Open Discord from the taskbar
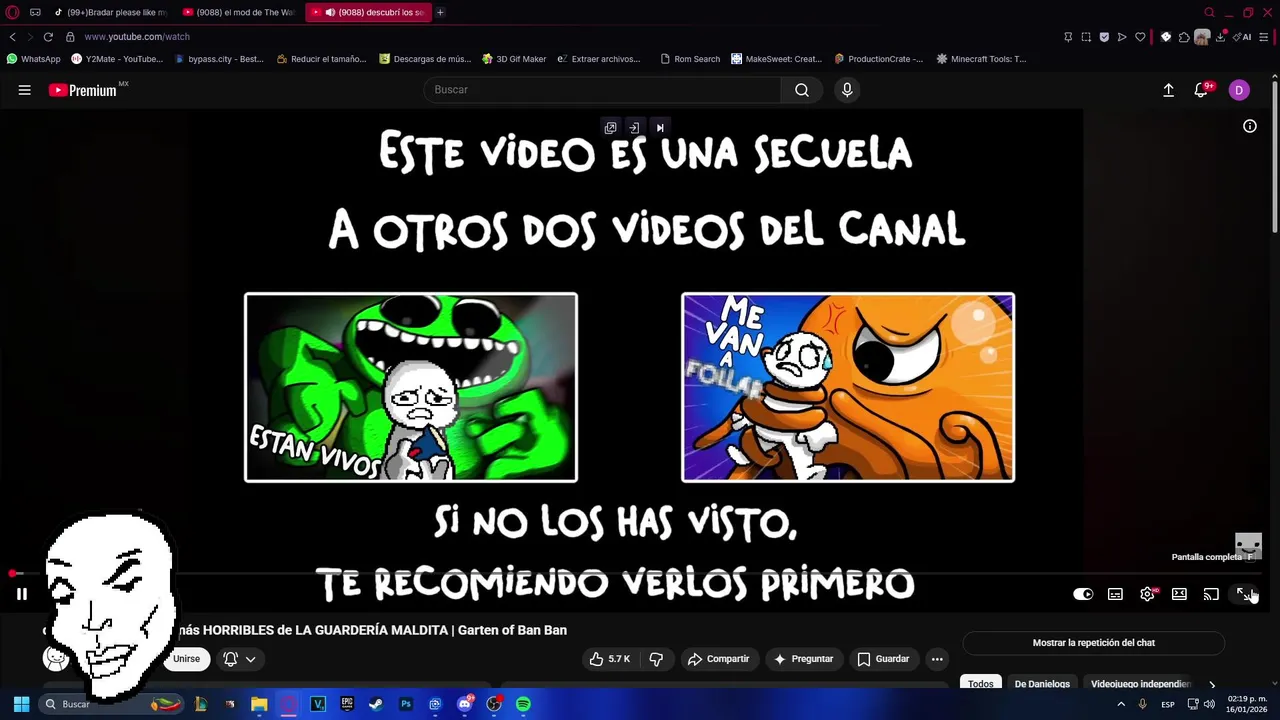1280x720 pixels. [464, 704]
